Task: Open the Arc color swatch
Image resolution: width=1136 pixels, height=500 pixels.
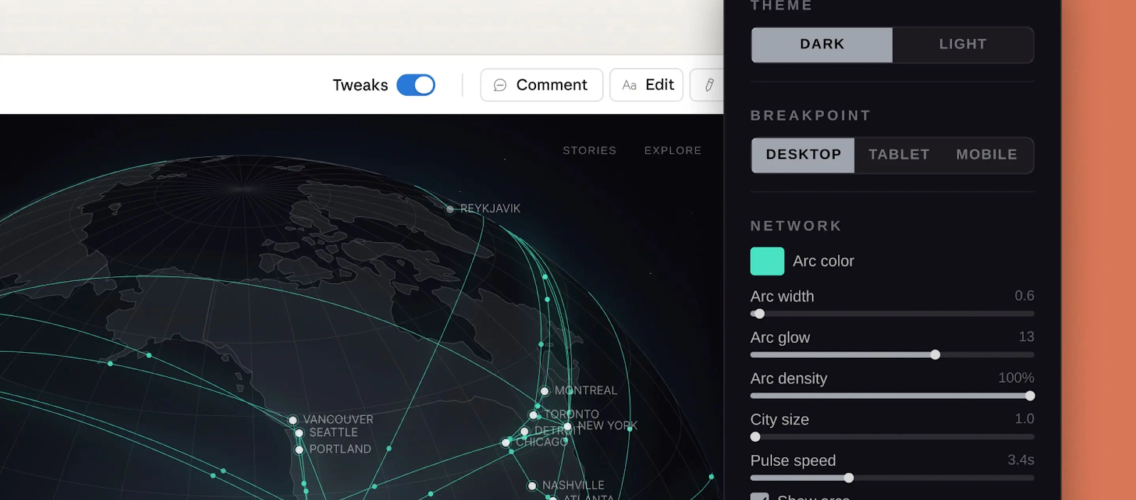Action: [x=767, y=261]
